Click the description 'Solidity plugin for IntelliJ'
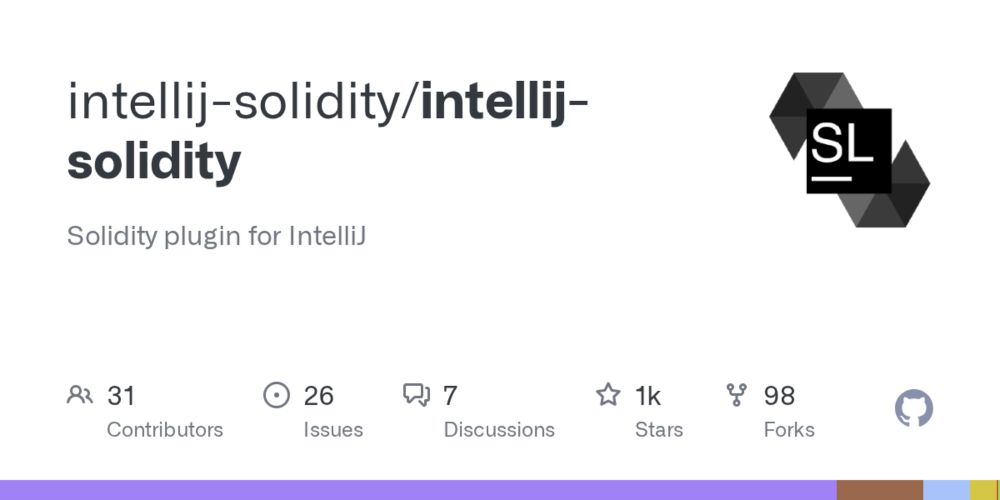The image size is (1000, 500). (216, 237)
